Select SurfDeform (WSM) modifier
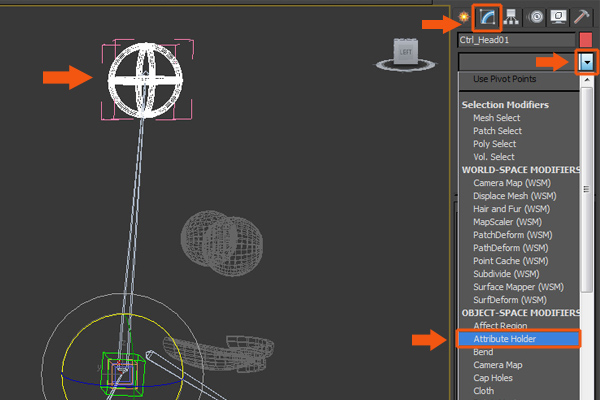600x400 pixels. pos(510,300)
